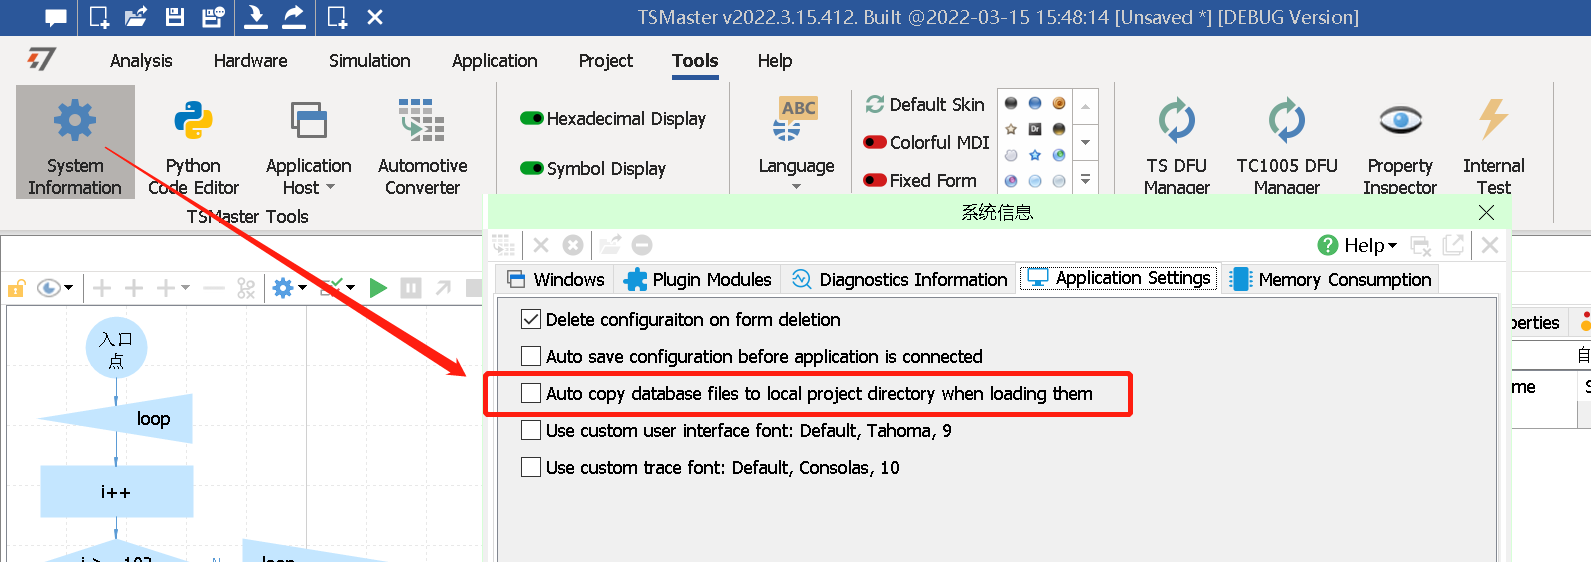Click the chat bubble icon in title bar
The image size is (1591, 562).
[56, 17]
